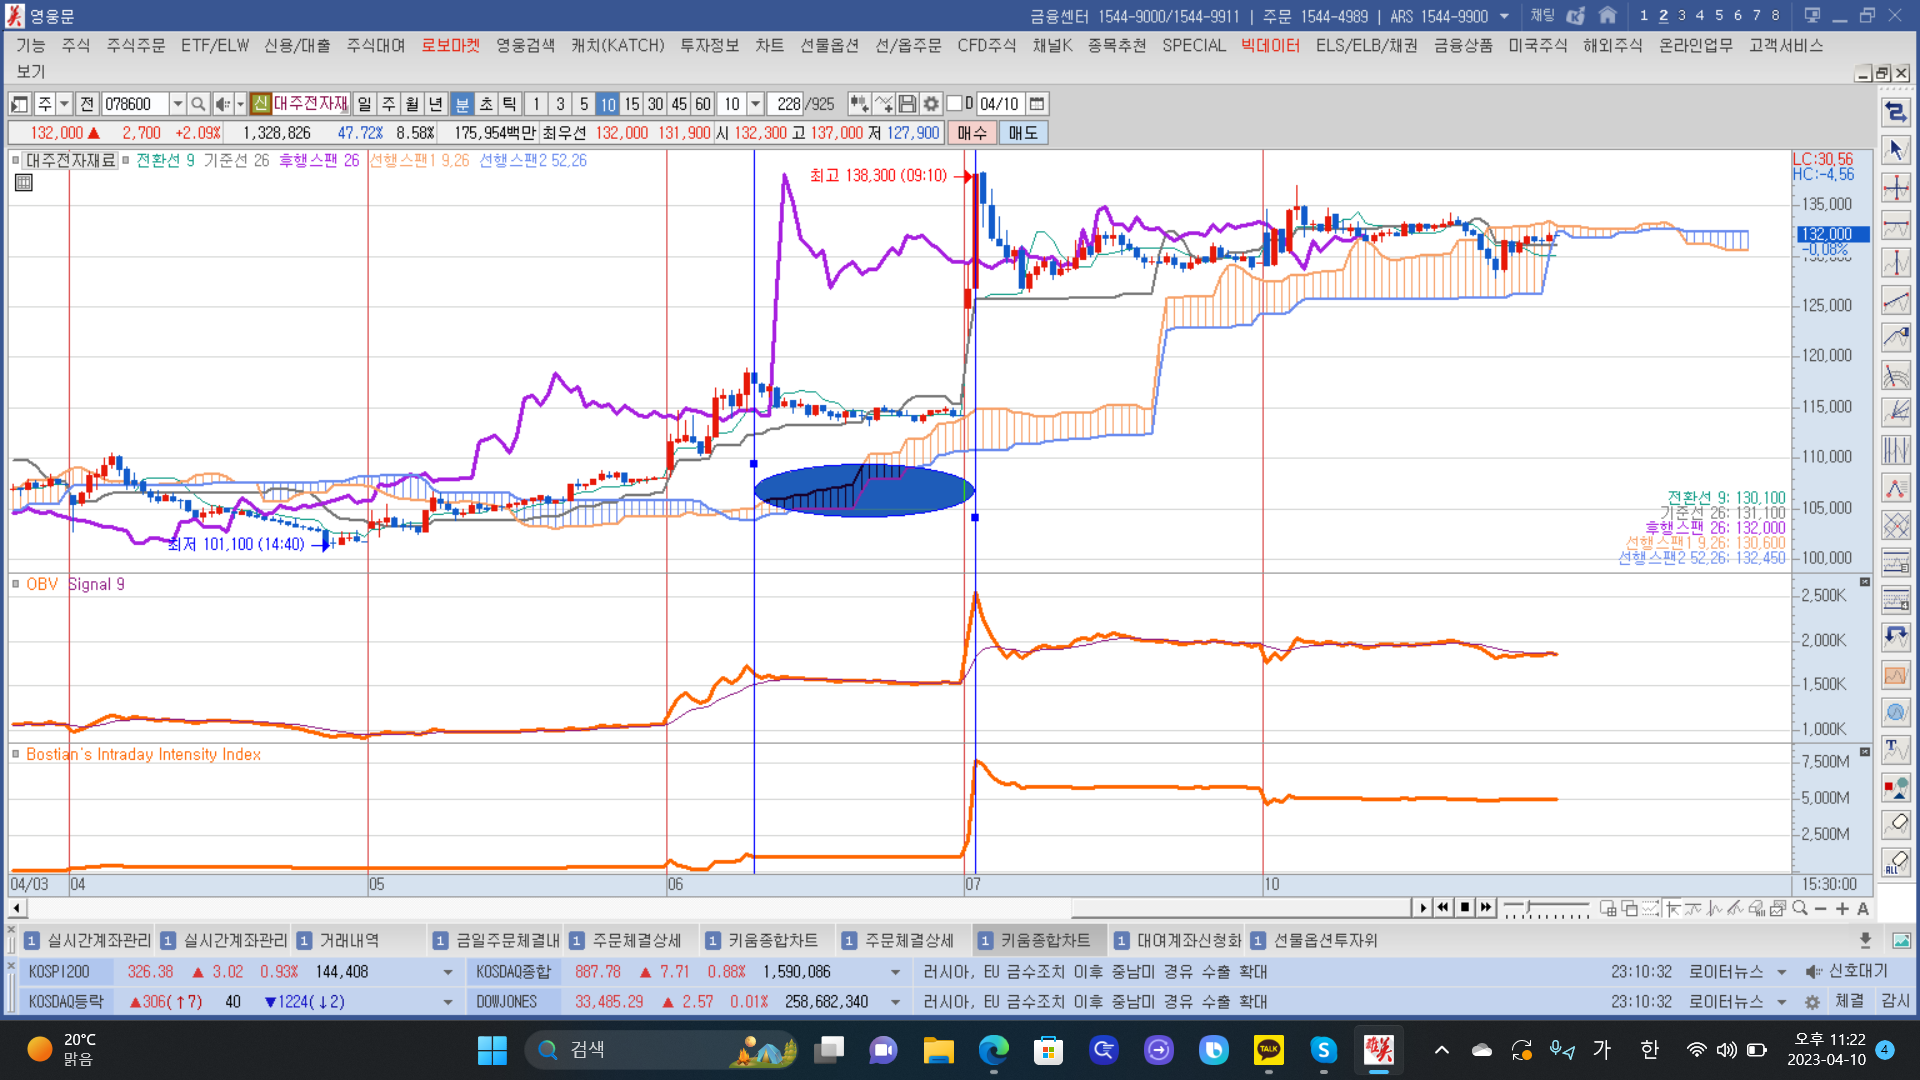Viewport: 1920px width, 1080px height.
Task: Open the 차트 menu
Action: 769,46
